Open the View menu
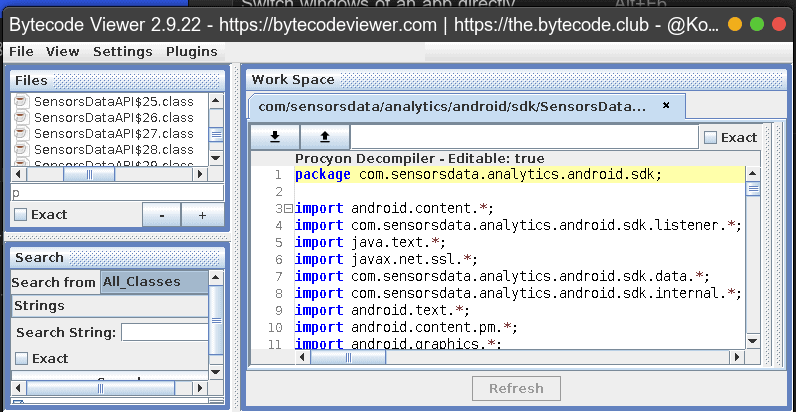The width and height of the screenshot is (796, 412). point(62,52)
